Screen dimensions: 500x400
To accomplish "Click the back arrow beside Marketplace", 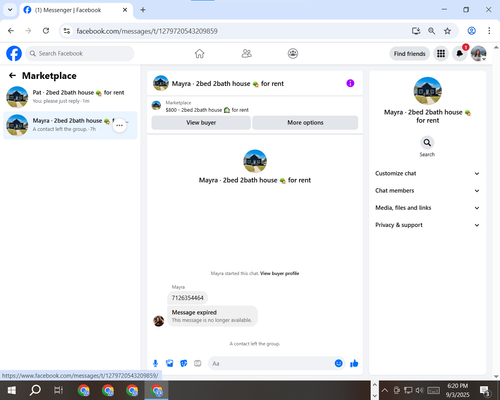I will [x=12, y=76].
